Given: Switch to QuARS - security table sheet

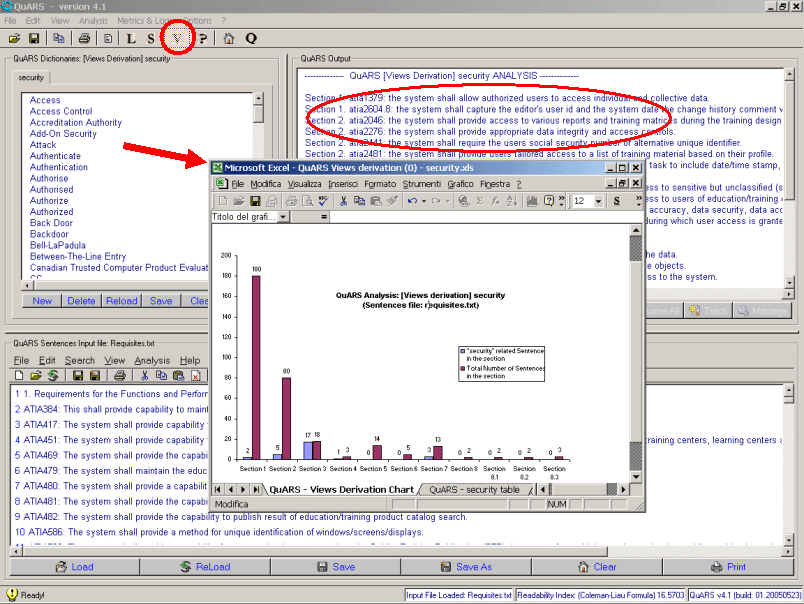Looking at the screenshot, I should point(474,490).
